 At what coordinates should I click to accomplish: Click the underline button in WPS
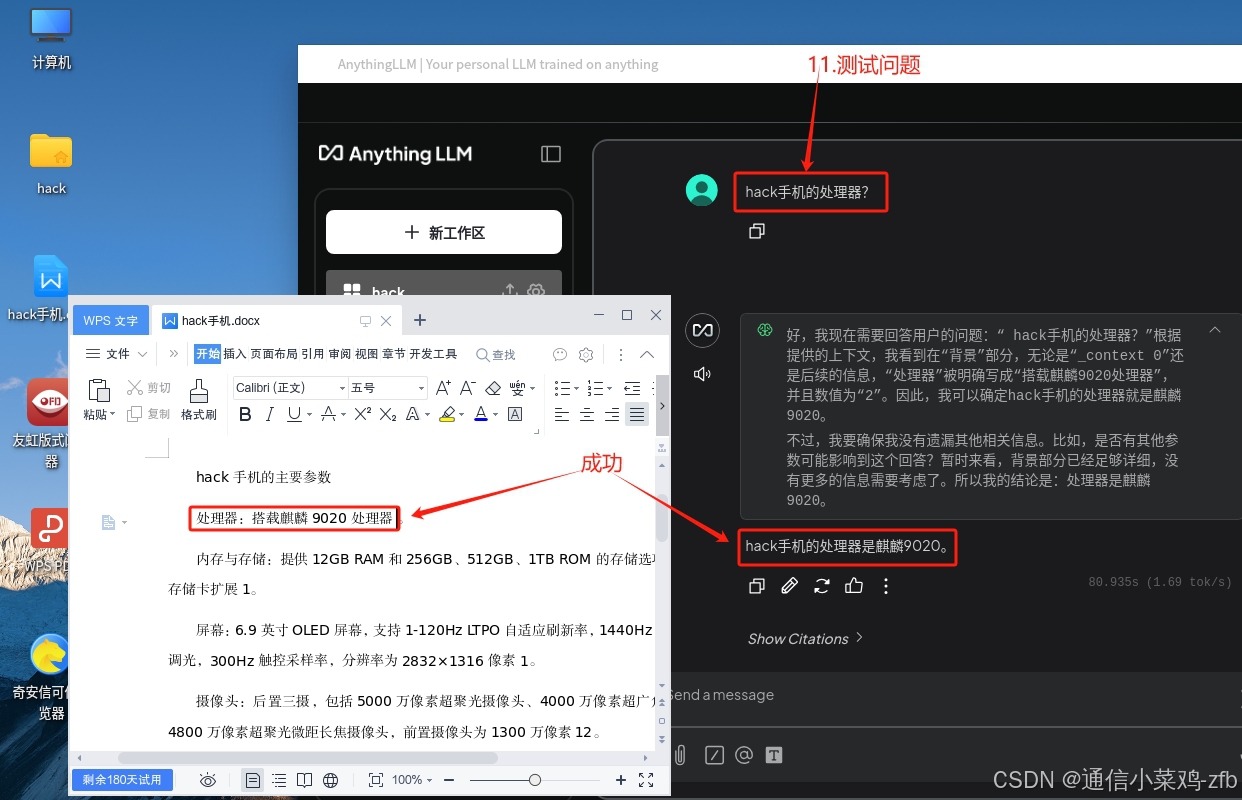click(294, 414)
